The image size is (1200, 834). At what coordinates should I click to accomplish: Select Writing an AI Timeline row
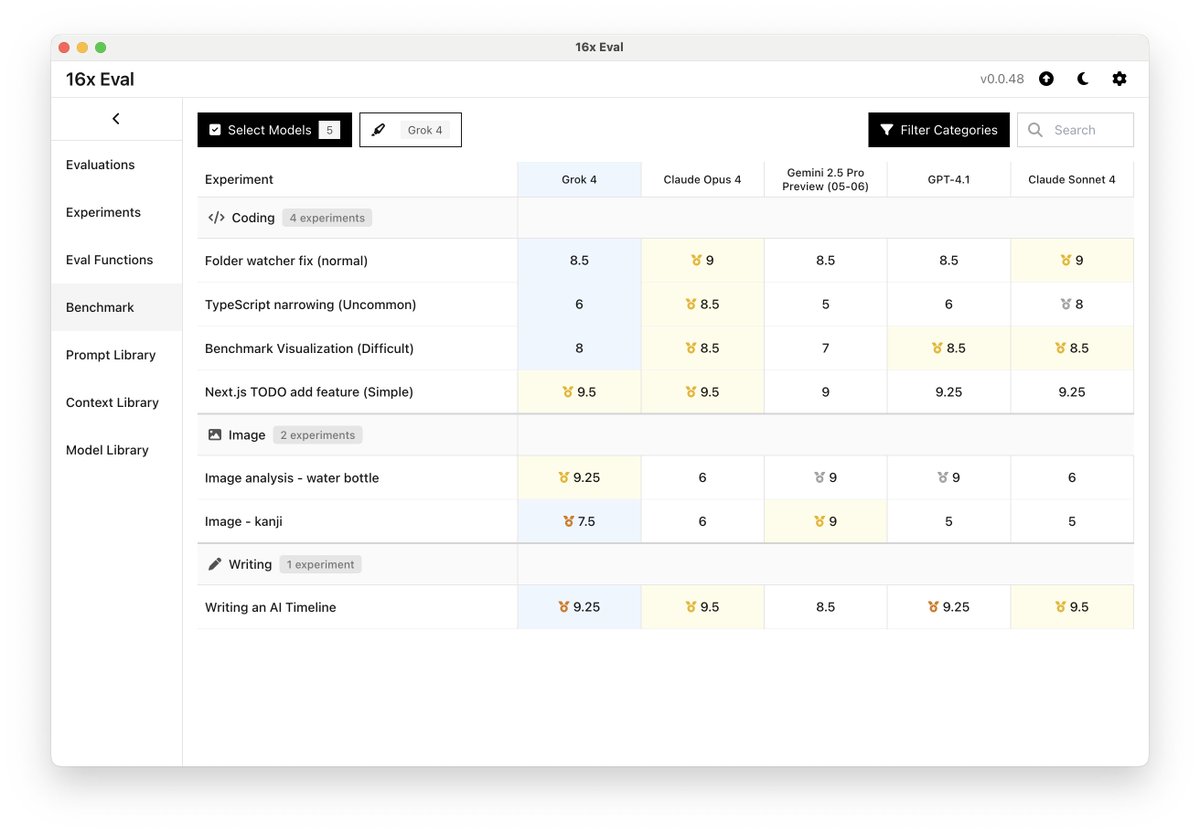(665, 607)
